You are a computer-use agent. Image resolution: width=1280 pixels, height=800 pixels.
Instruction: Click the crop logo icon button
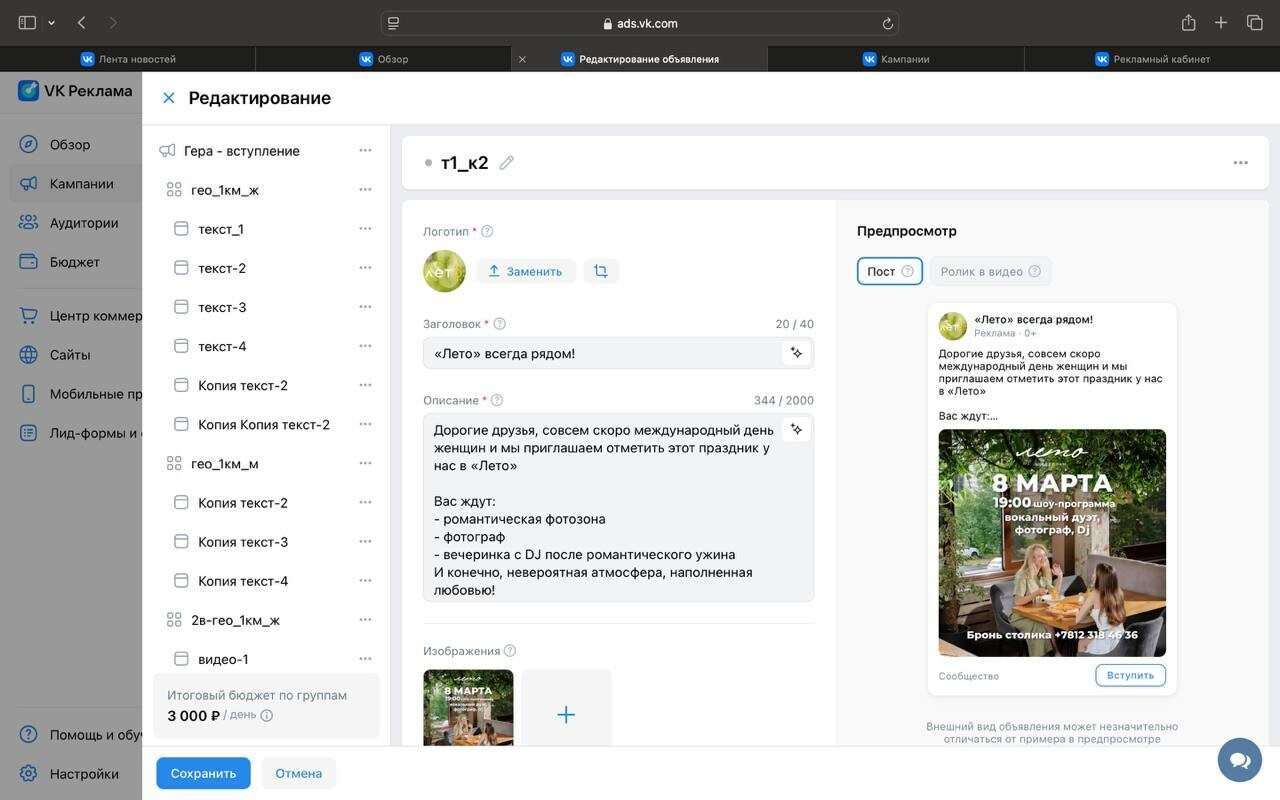click(x=601, y=271)
